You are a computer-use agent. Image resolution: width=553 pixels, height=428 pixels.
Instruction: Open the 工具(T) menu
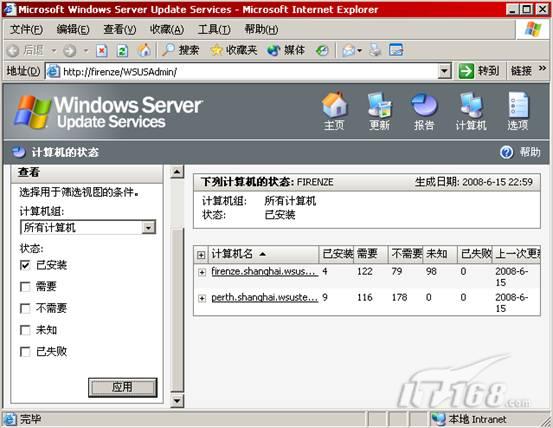(214, 29)
